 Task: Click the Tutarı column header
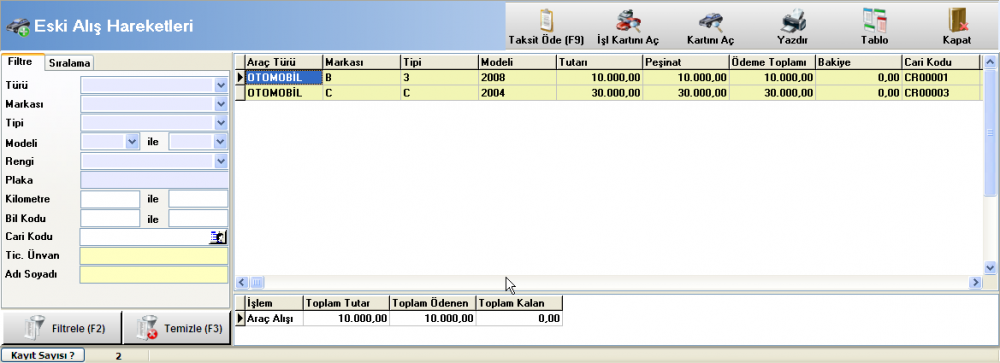(x=599, y=62)
